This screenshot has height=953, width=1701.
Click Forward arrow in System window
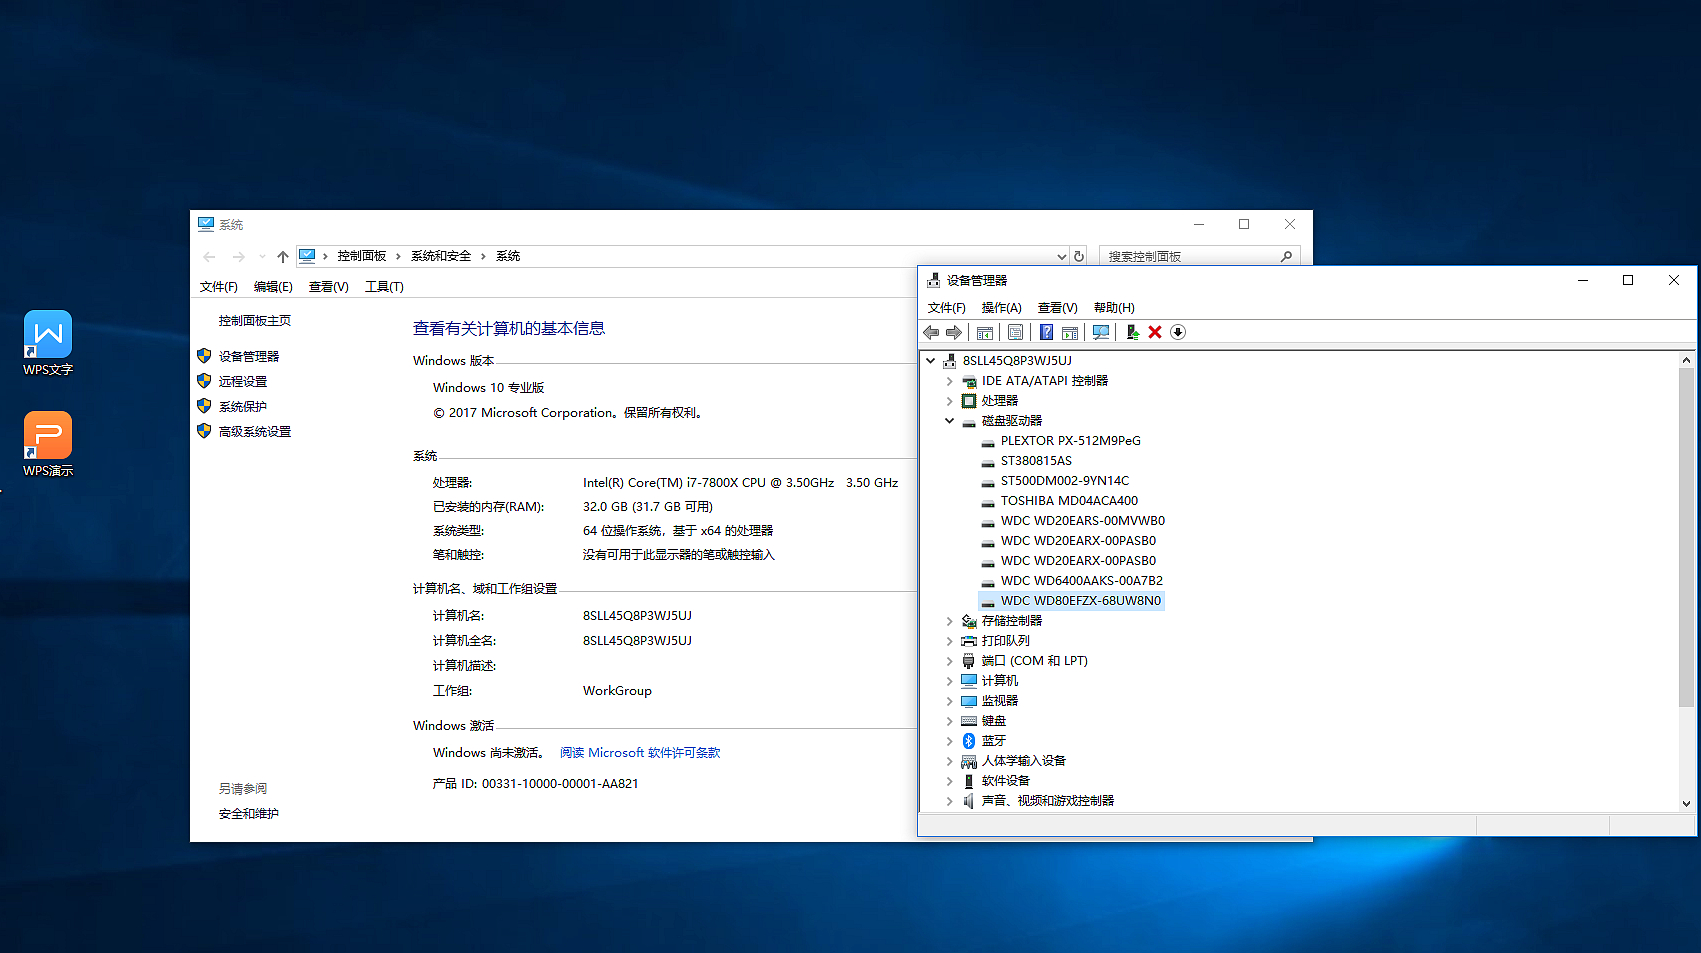pos(238,257)
